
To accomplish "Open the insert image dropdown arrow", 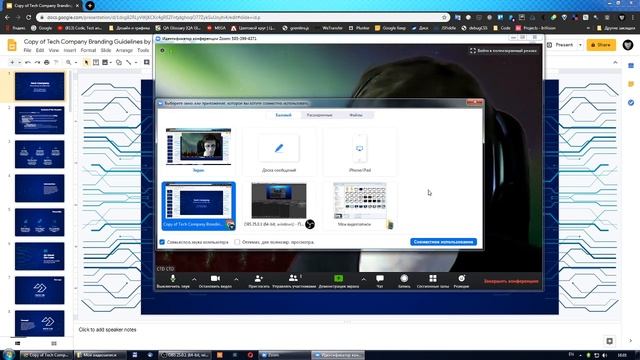I will point(111,62).
